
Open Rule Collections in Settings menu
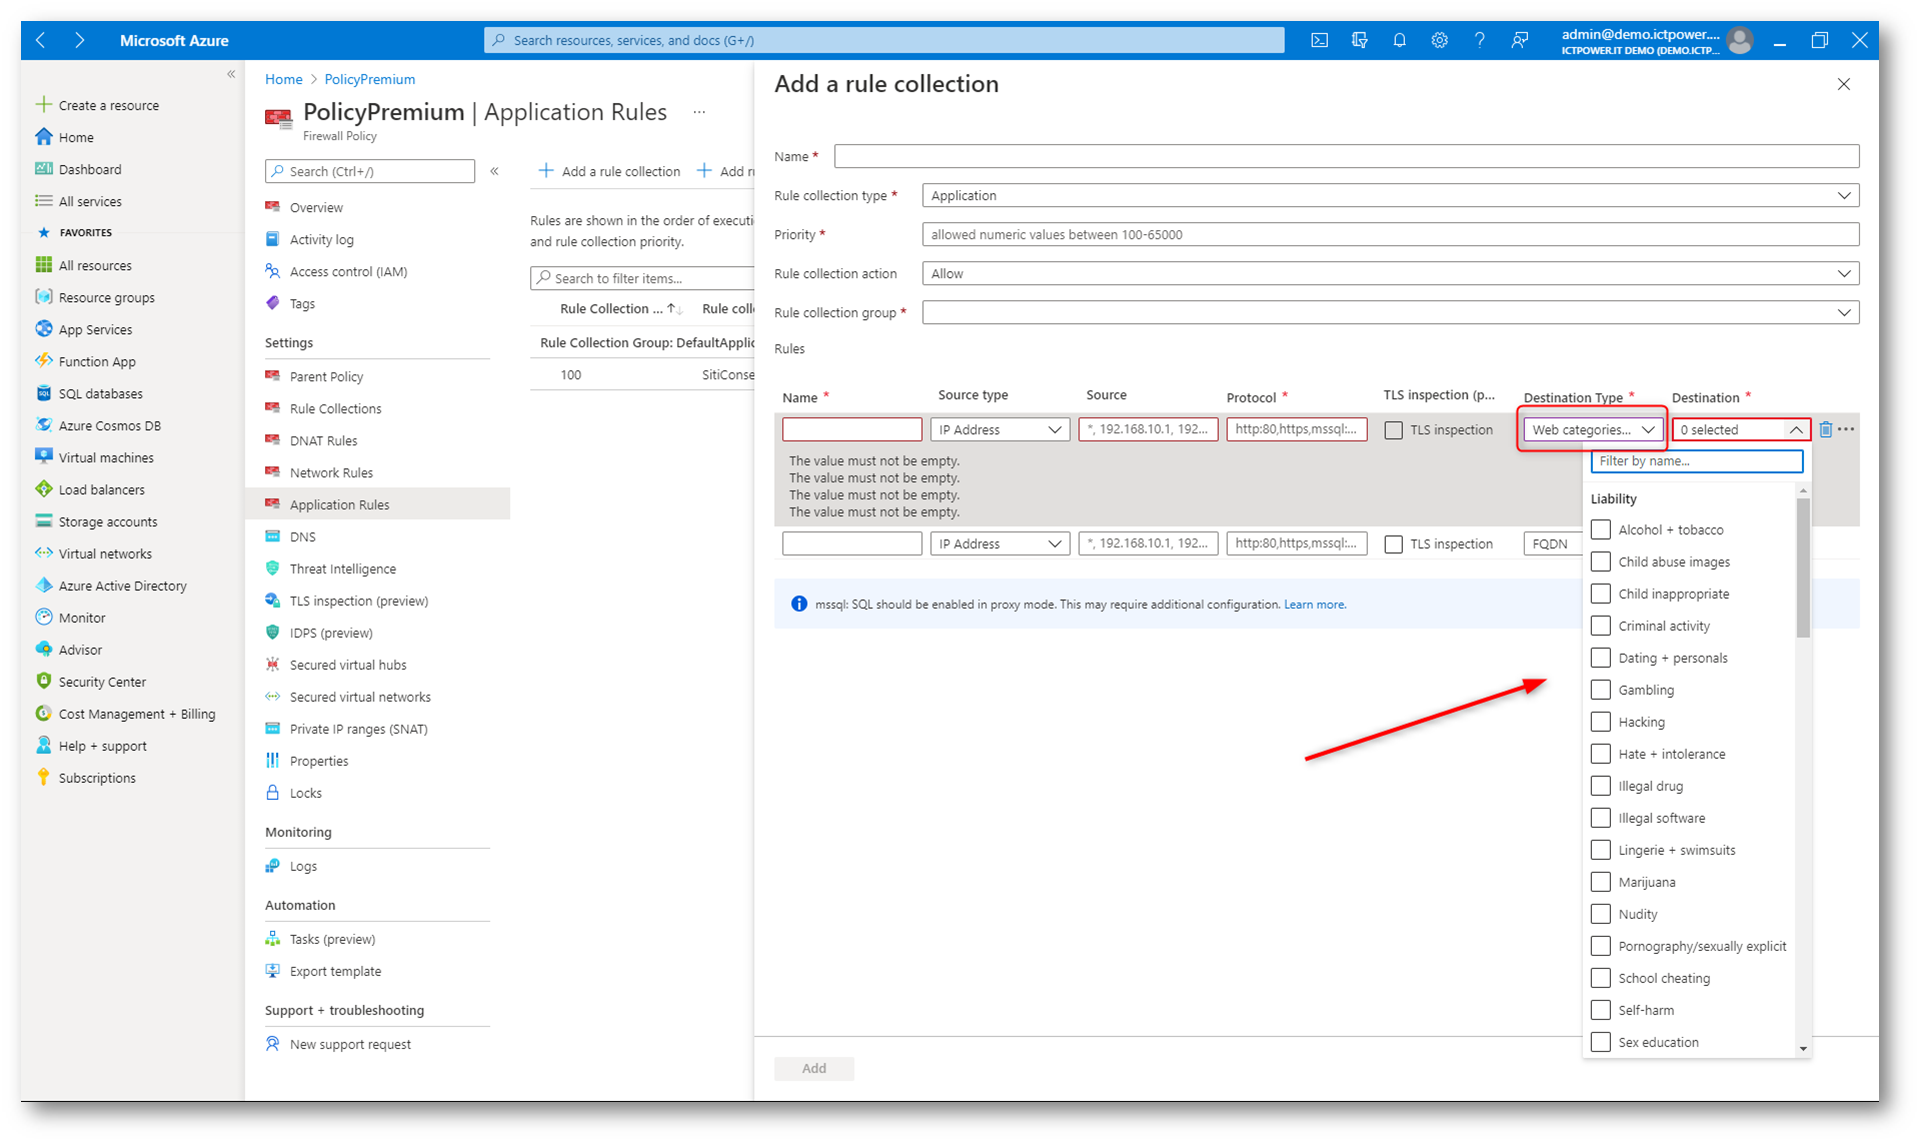(335, 408)
